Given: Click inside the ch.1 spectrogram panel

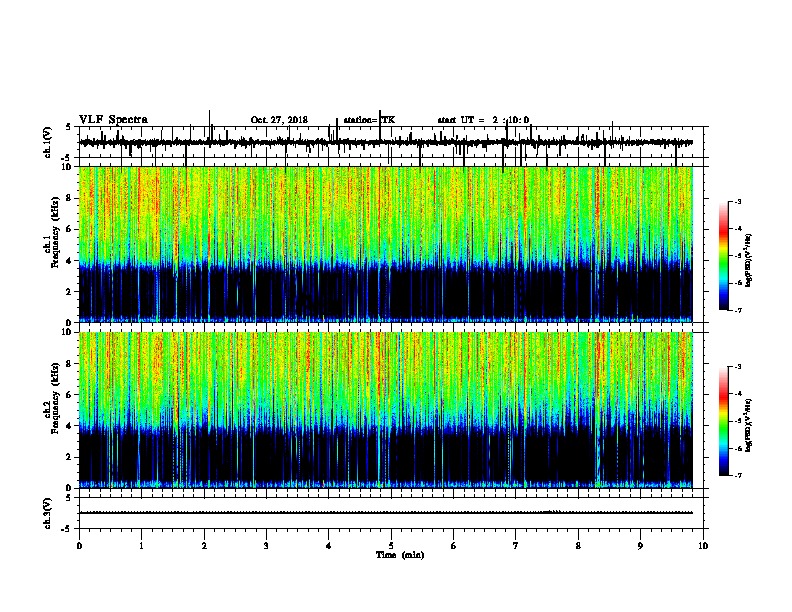Looking at the screenshot, I should point(385,244).
